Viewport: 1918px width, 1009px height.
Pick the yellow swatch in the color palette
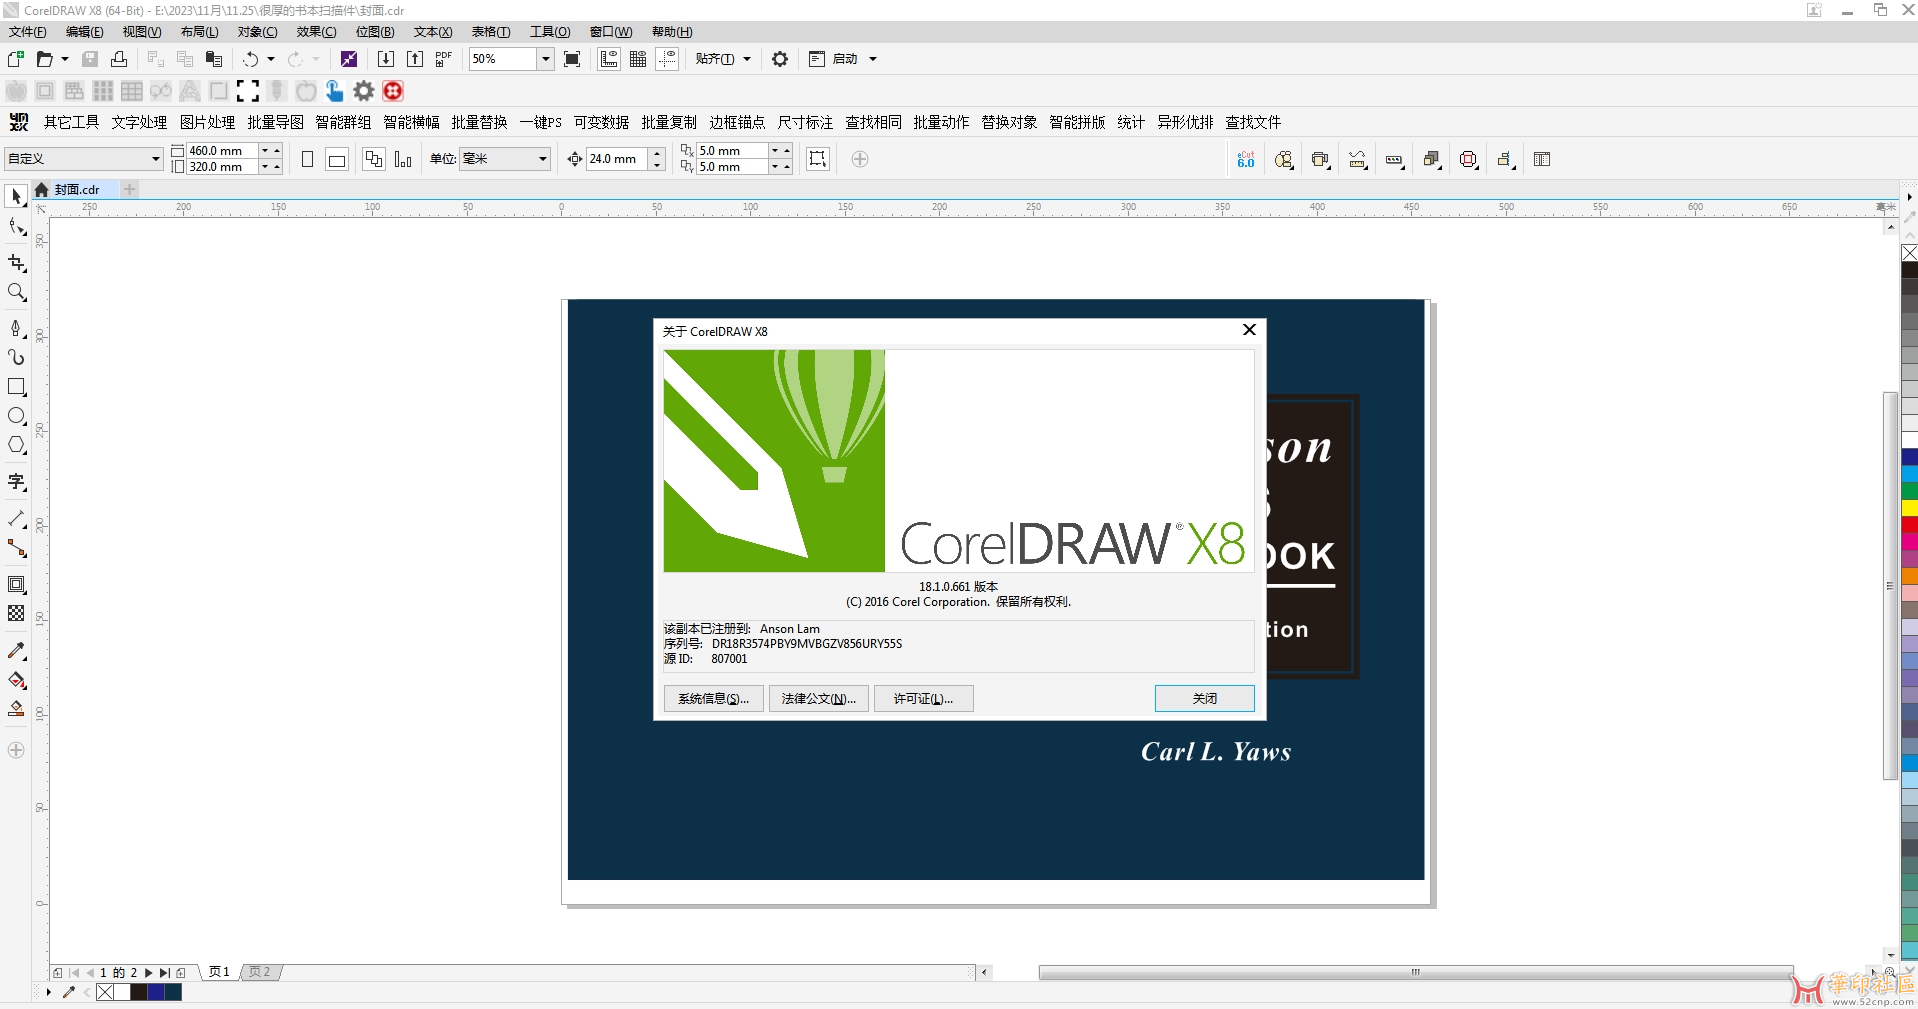[1909, 508]
